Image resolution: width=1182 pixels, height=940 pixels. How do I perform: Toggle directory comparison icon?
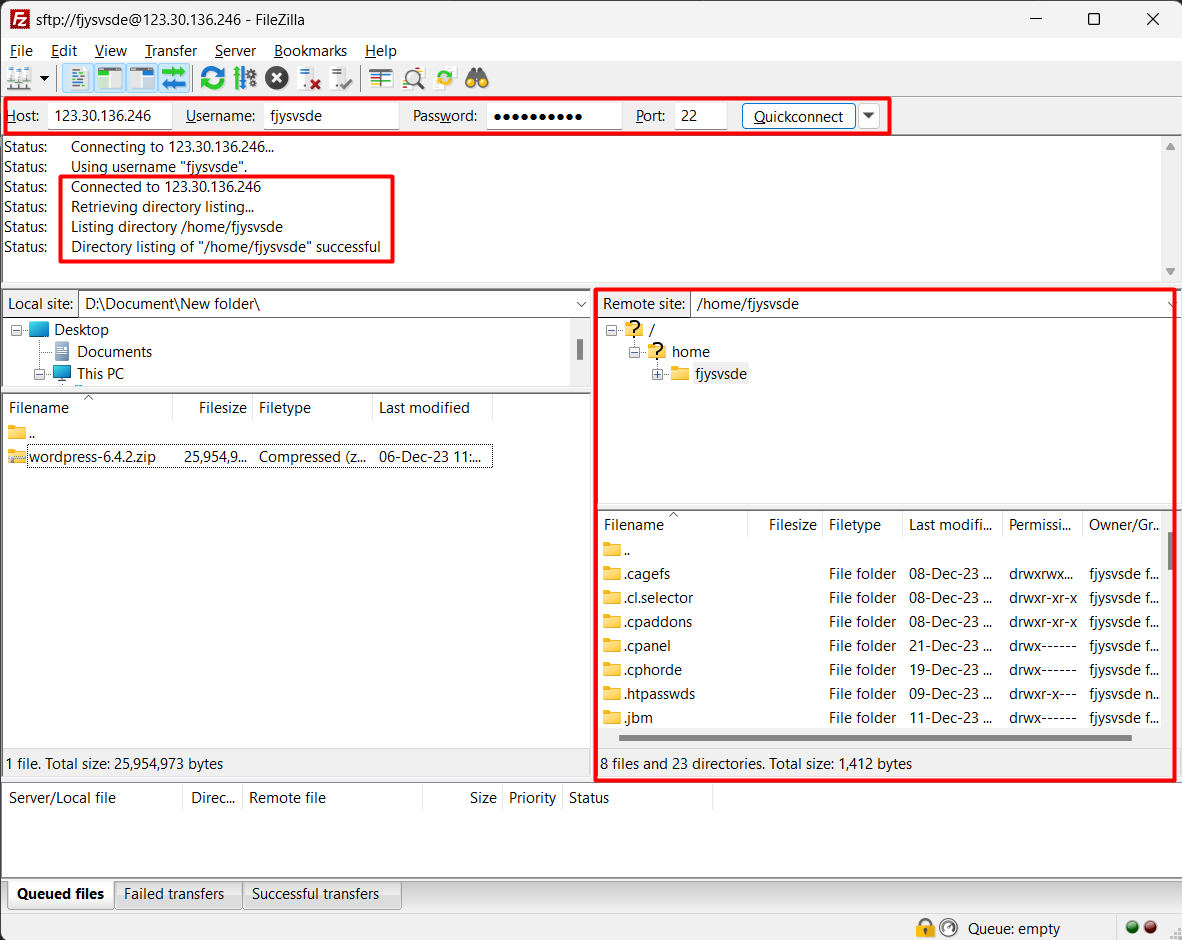pyautogui.click(x=413, y=78)
